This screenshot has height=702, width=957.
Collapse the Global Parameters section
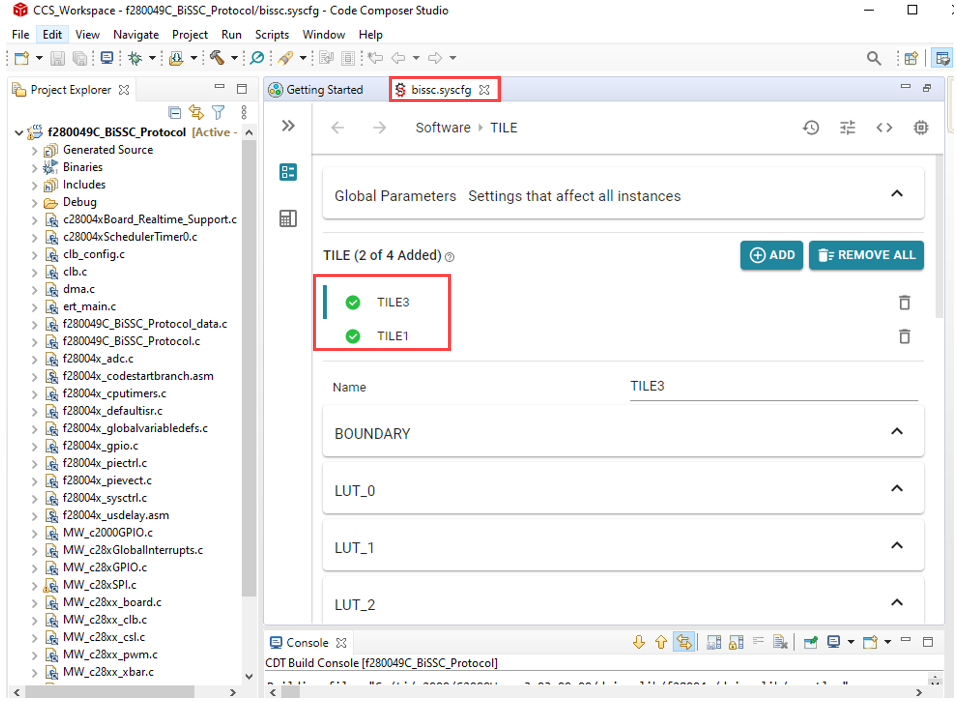(x=896, y=195)
